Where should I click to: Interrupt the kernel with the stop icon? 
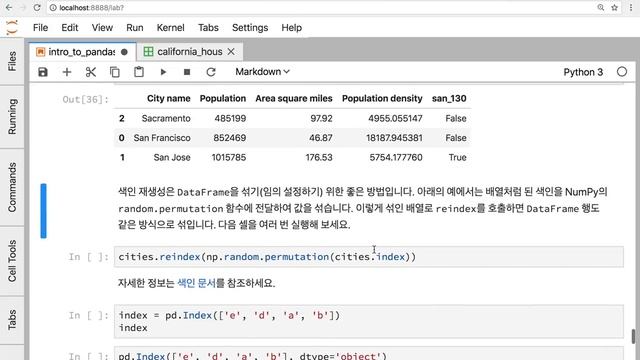tap(187, 72)
